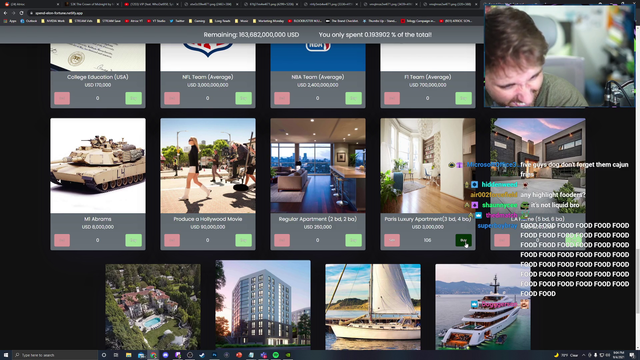Open the Marketing Monday bookmarks folder
640x360 pixels.
point(268,21)
